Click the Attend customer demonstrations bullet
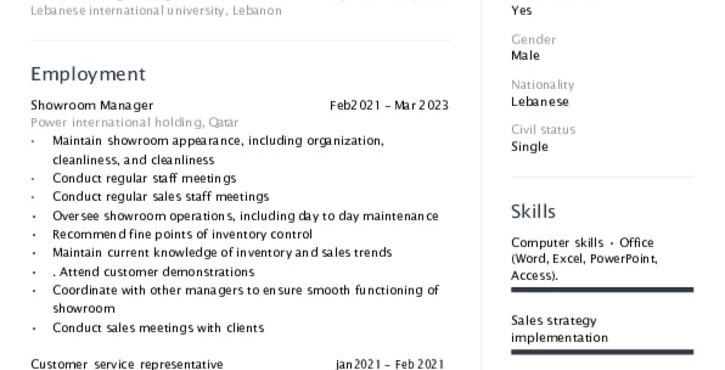The width and height of the screenshot is (725, 370). click(x=154, y=272)
